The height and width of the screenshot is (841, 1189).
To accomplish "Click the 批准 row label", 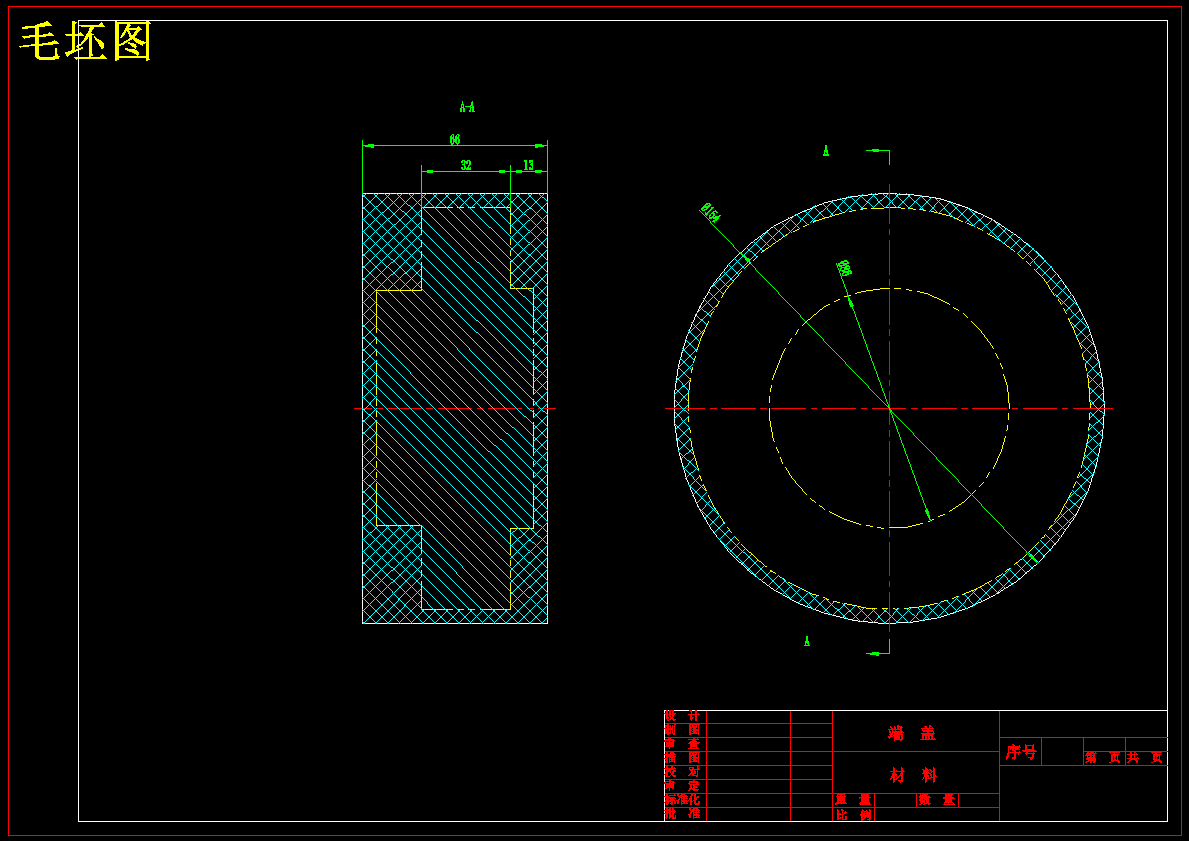I will [682, 814].
